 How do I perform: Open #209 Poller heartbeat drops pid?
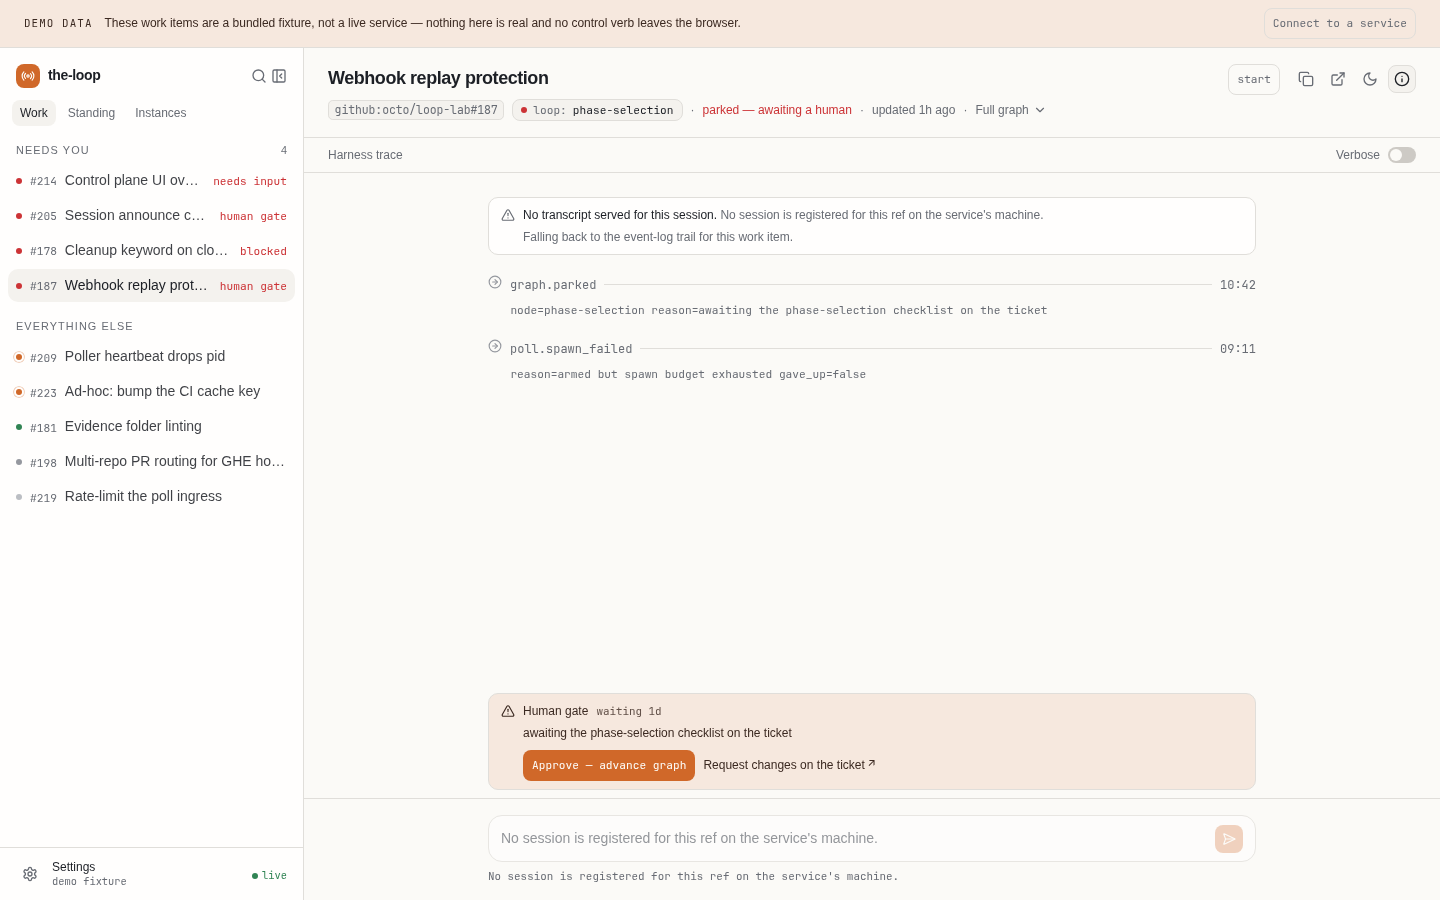(151, 357)
